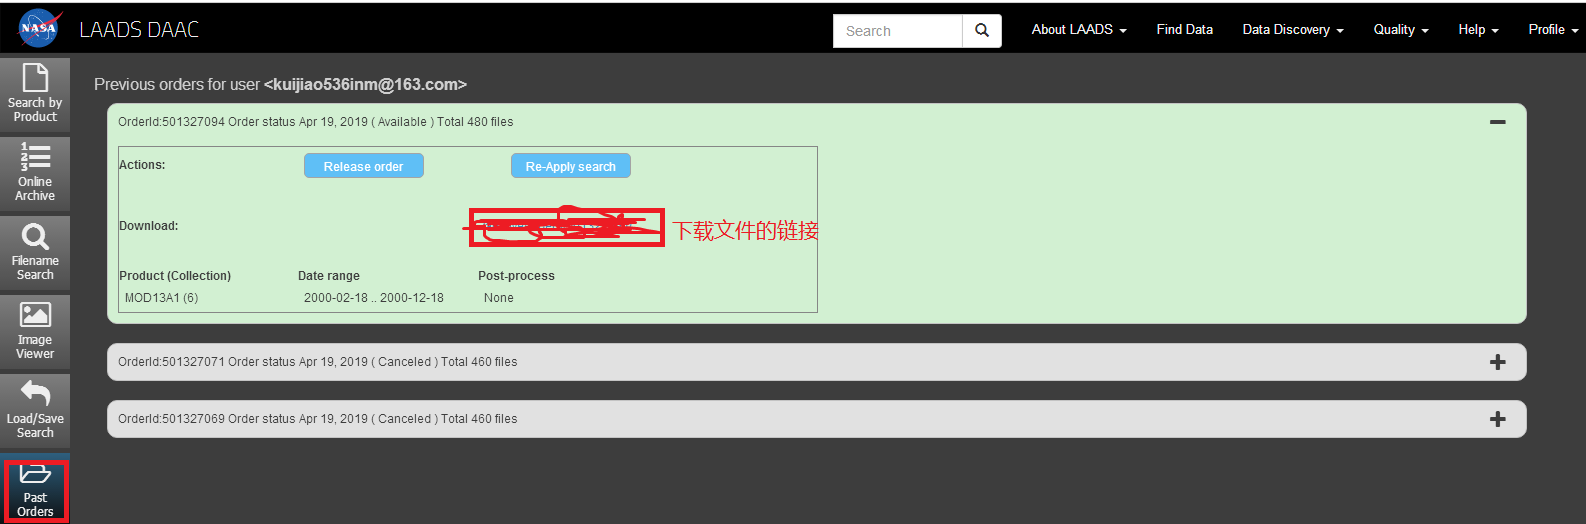Click the Product (Collection) column header
The image size is (1586, 524).
coord(175,276)
